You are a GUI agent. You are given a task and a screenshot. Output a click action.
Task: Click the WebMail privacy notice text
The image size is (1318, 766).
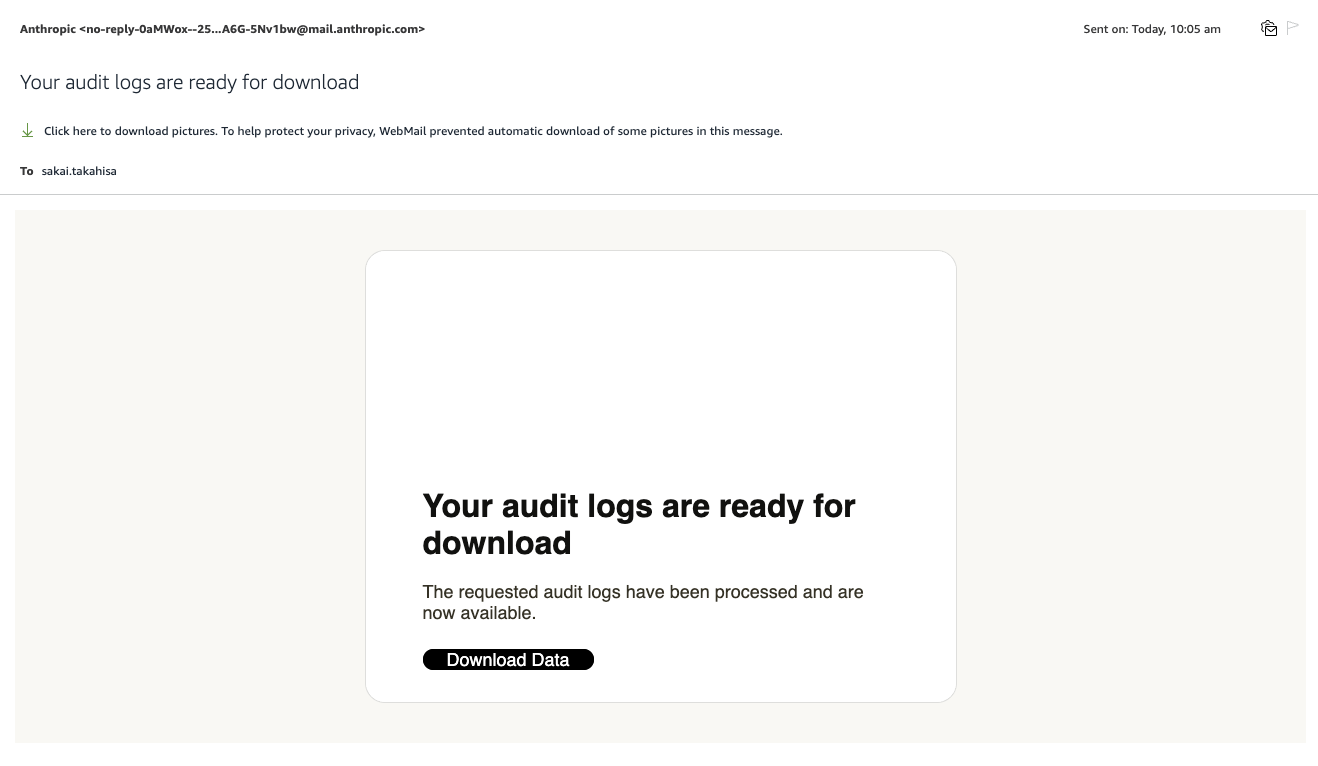(500, 131)
